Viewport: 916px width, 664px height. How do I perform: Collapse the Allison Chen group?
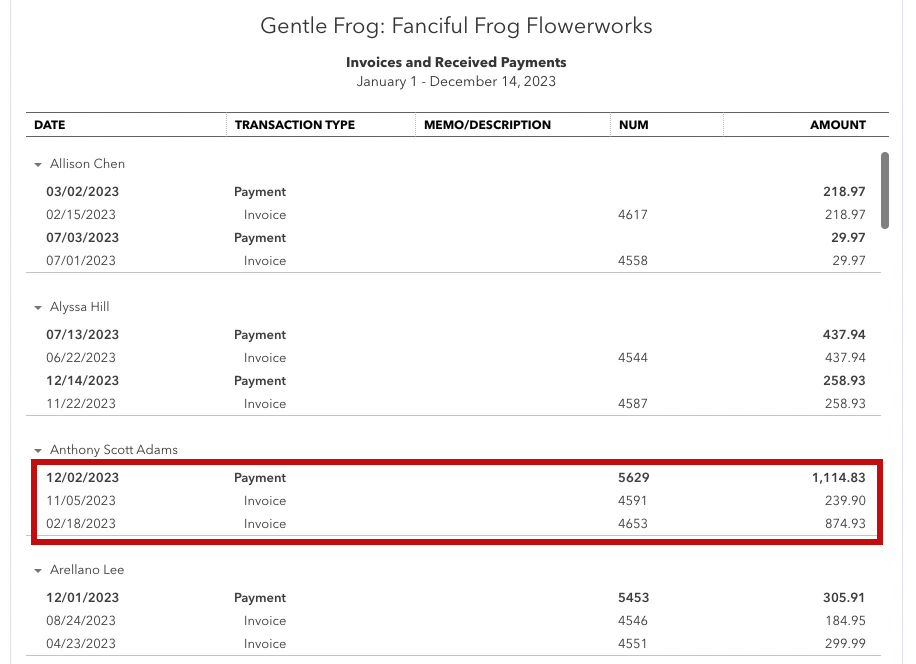click(38, 165)
